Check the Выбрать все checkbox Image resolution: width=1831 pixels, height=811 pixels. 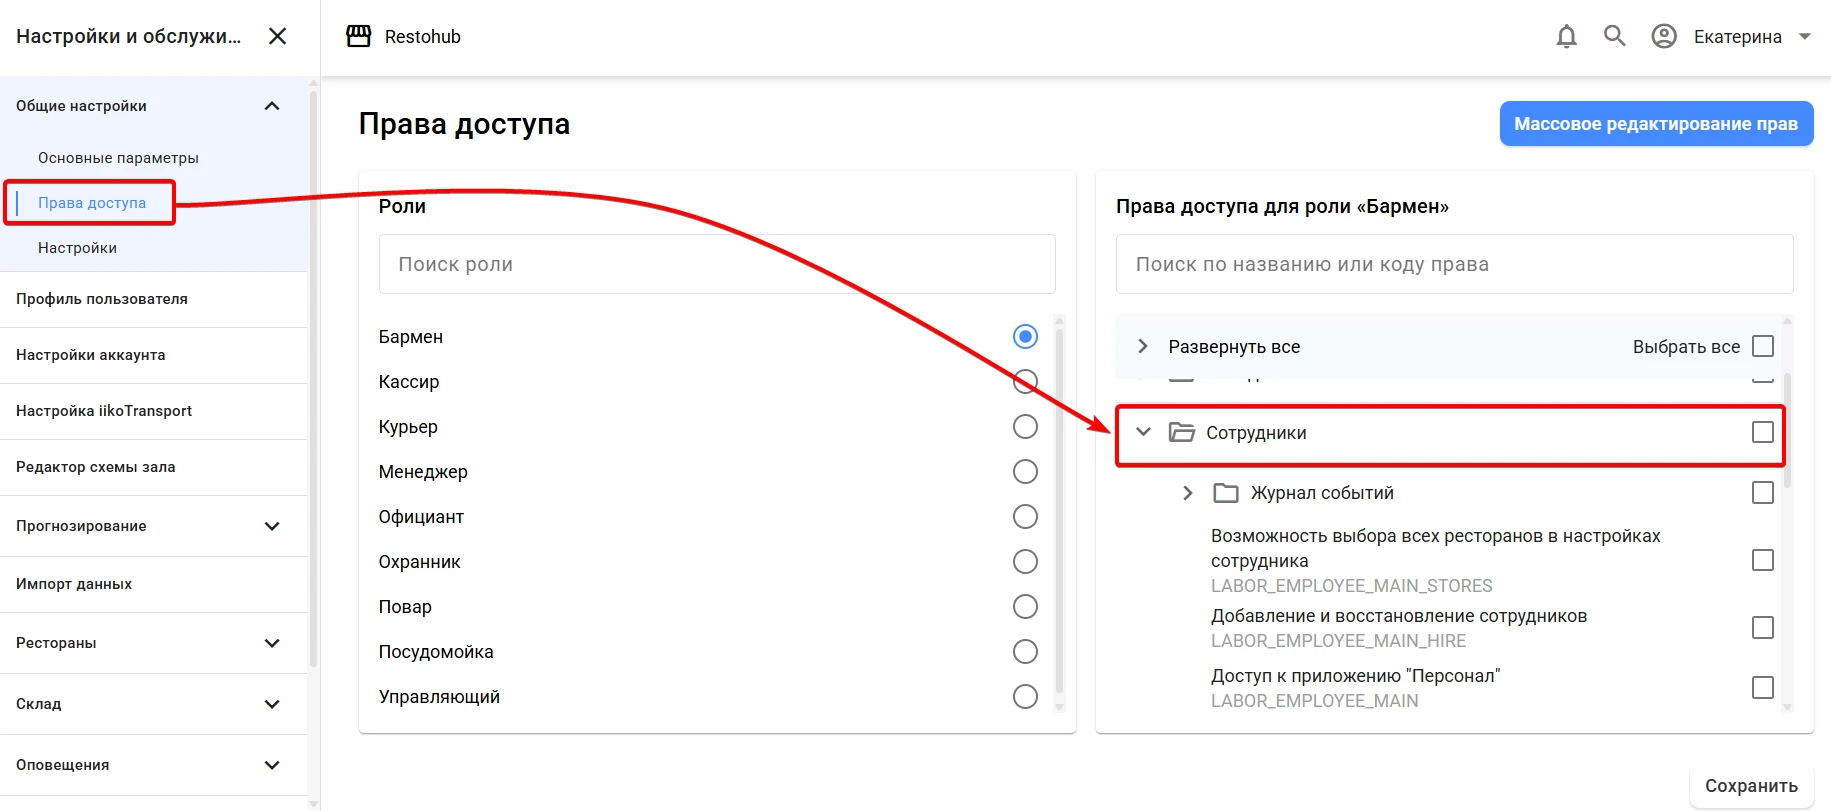coord(1763,346)
